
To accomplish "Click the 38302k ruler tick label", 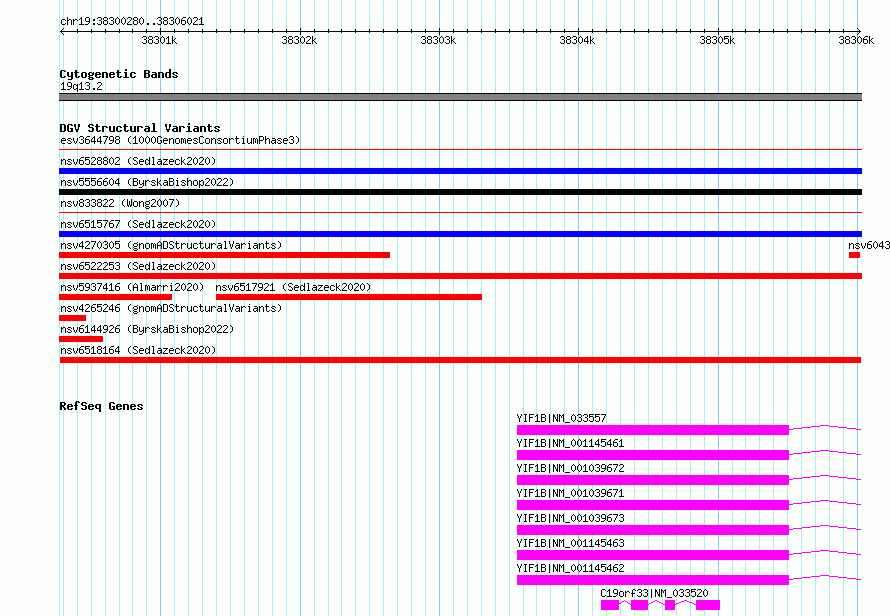I will [x=299, y=40].
